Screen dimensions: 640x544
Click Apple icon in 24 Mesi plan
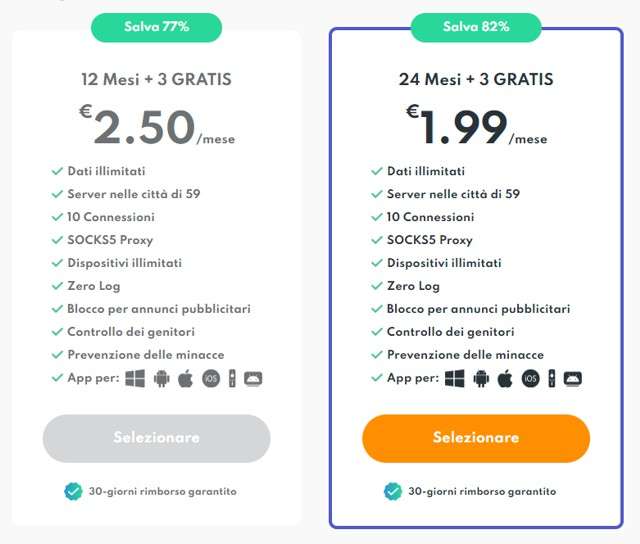505,378
